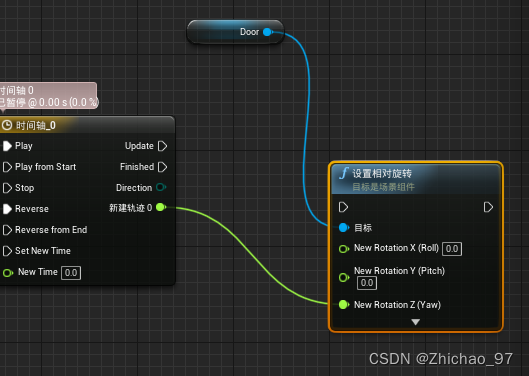Click the Reverse execution pin

7,209
